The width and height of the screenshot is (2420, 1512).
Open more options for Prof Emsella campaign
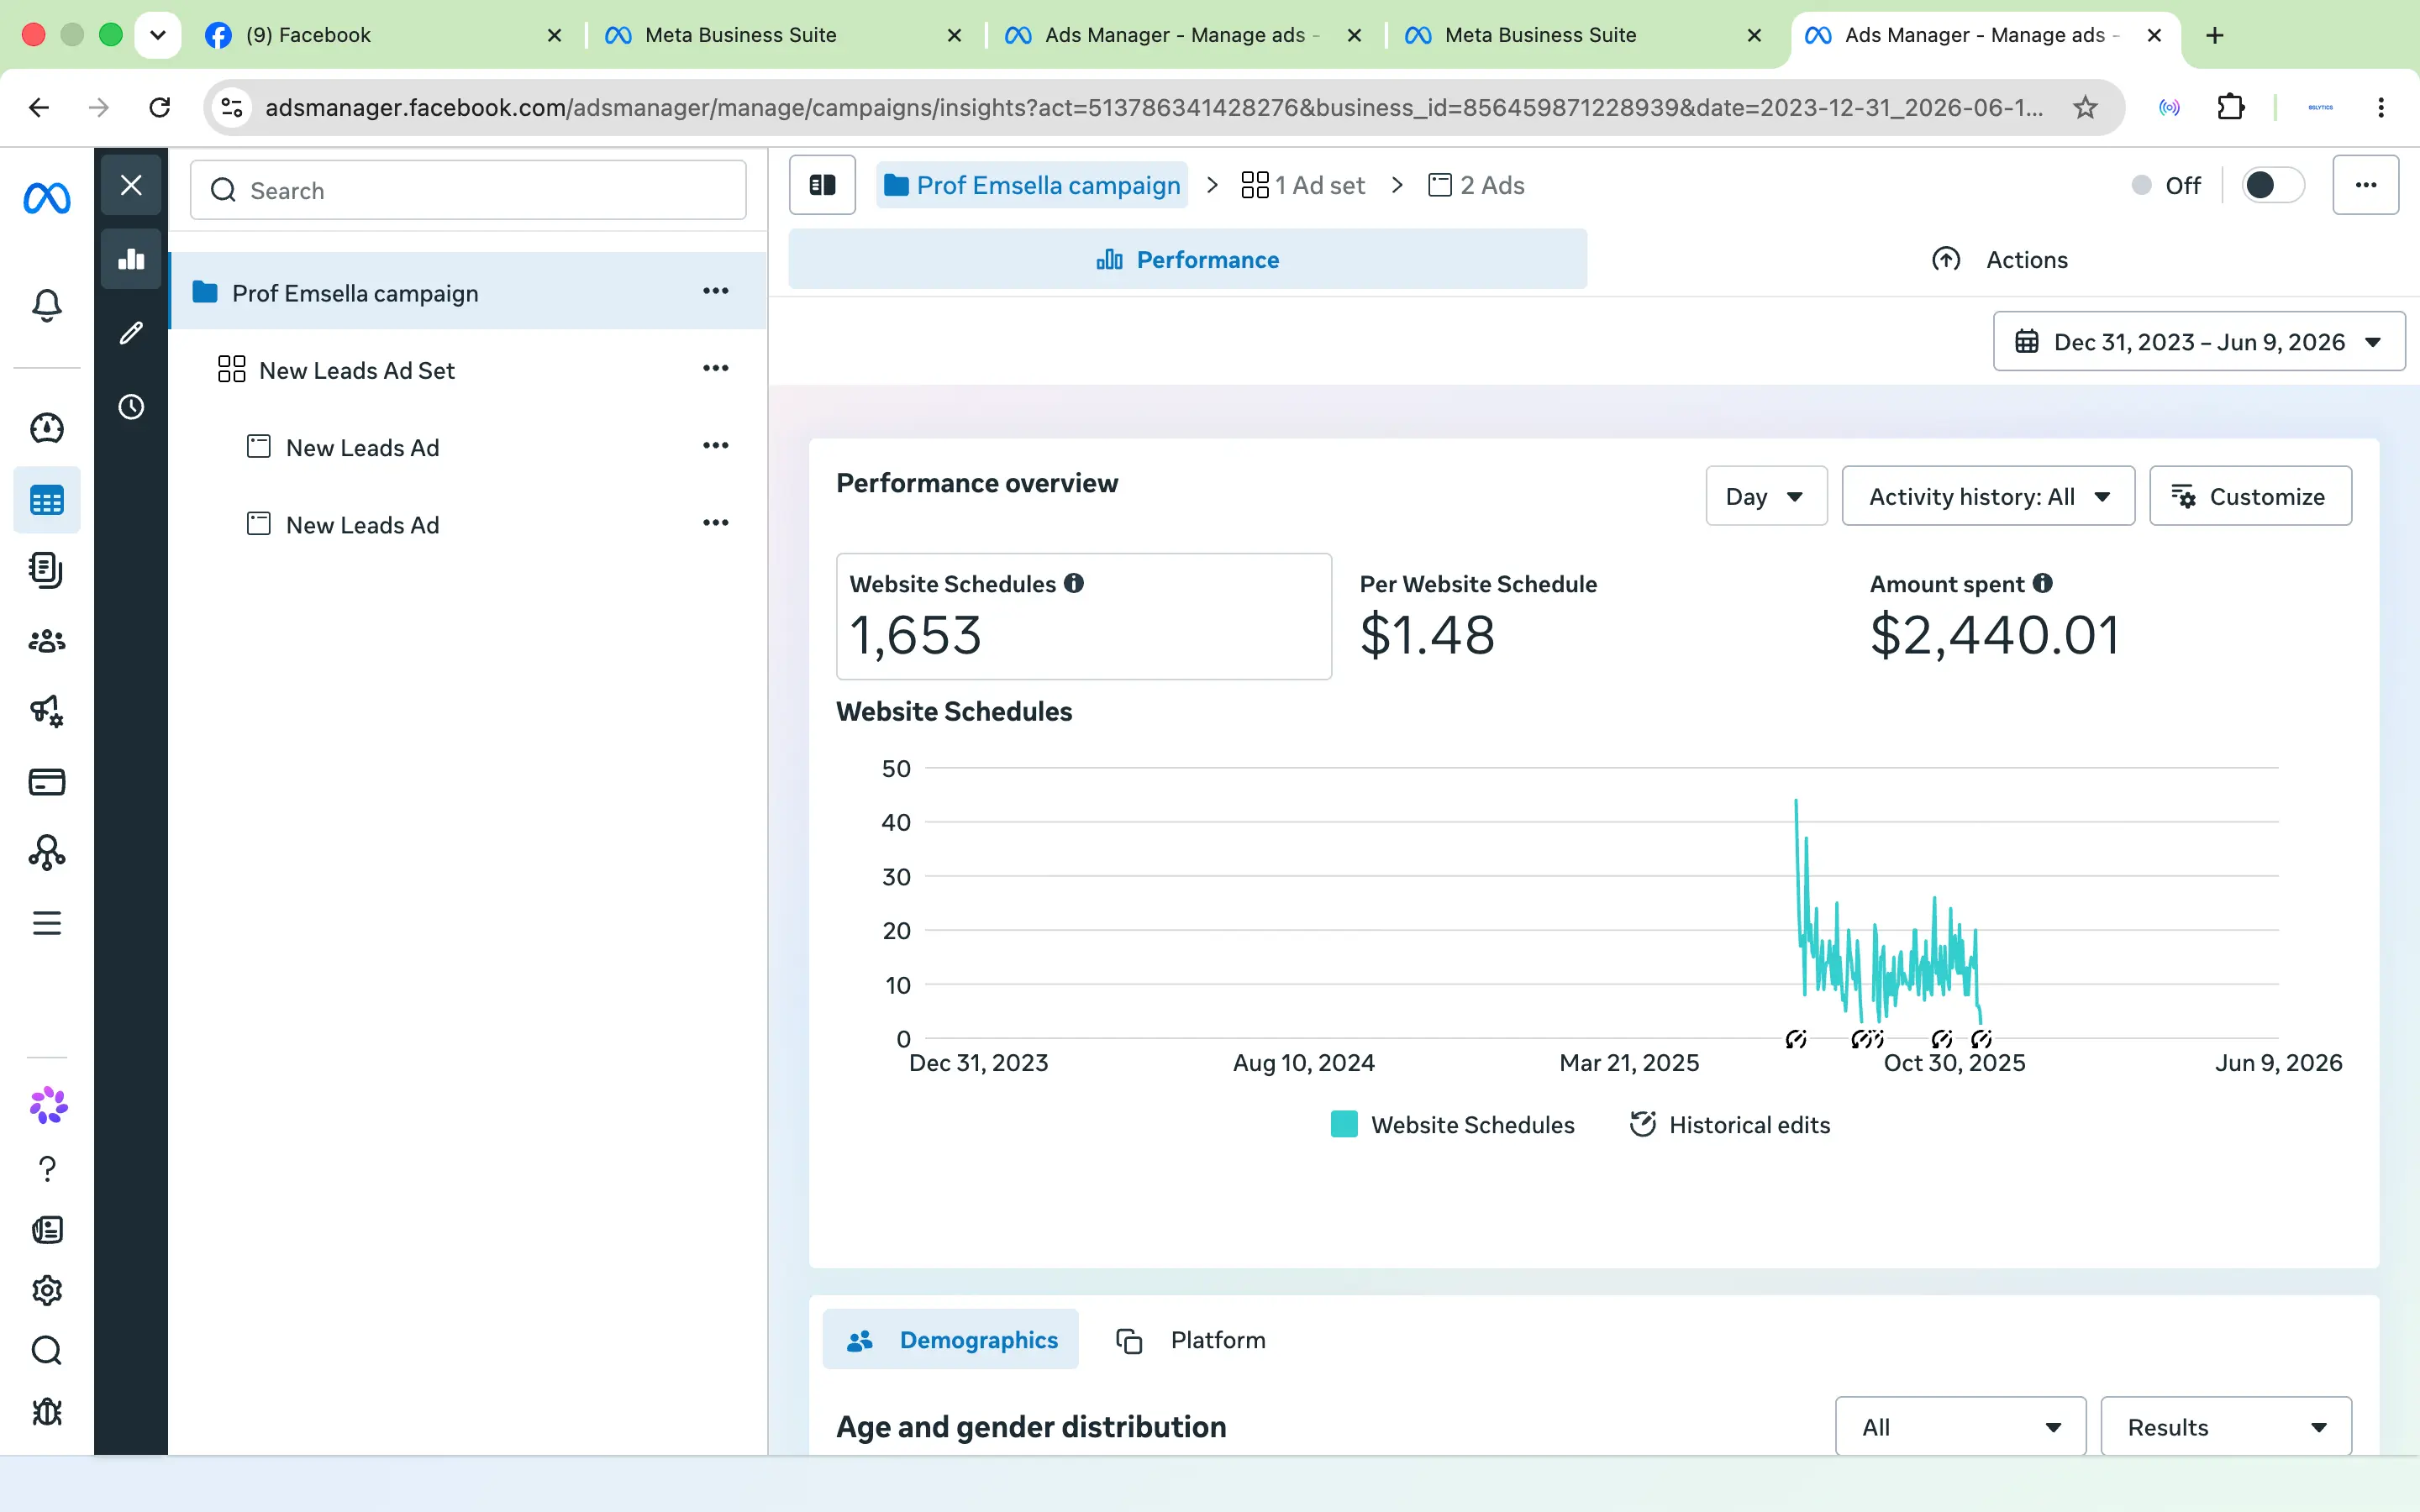click(715, 291)
